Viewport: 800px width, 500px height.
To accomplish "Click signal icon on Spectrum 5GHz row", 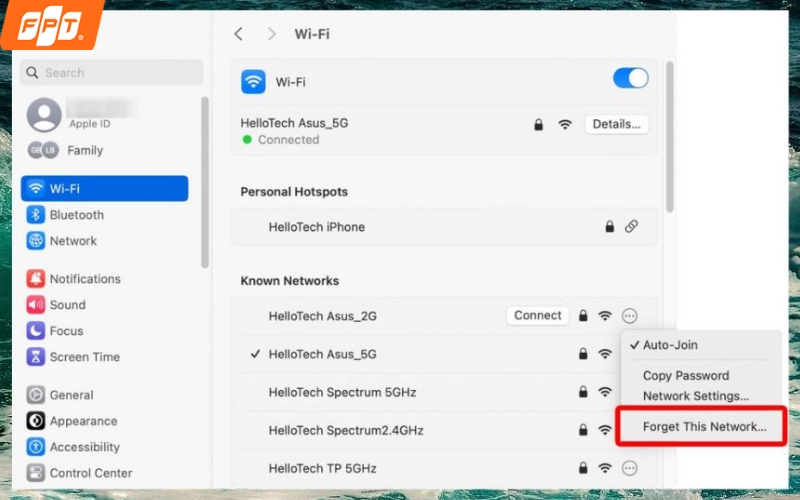I will 605,392.
